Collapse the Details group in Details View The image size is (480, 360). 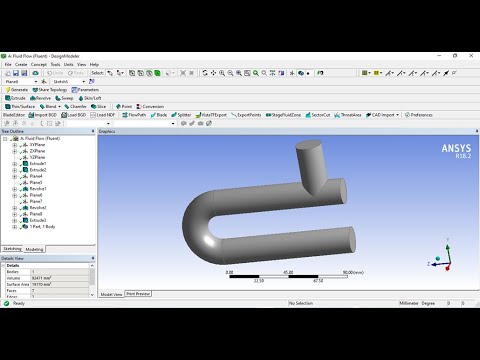[3, 265]
